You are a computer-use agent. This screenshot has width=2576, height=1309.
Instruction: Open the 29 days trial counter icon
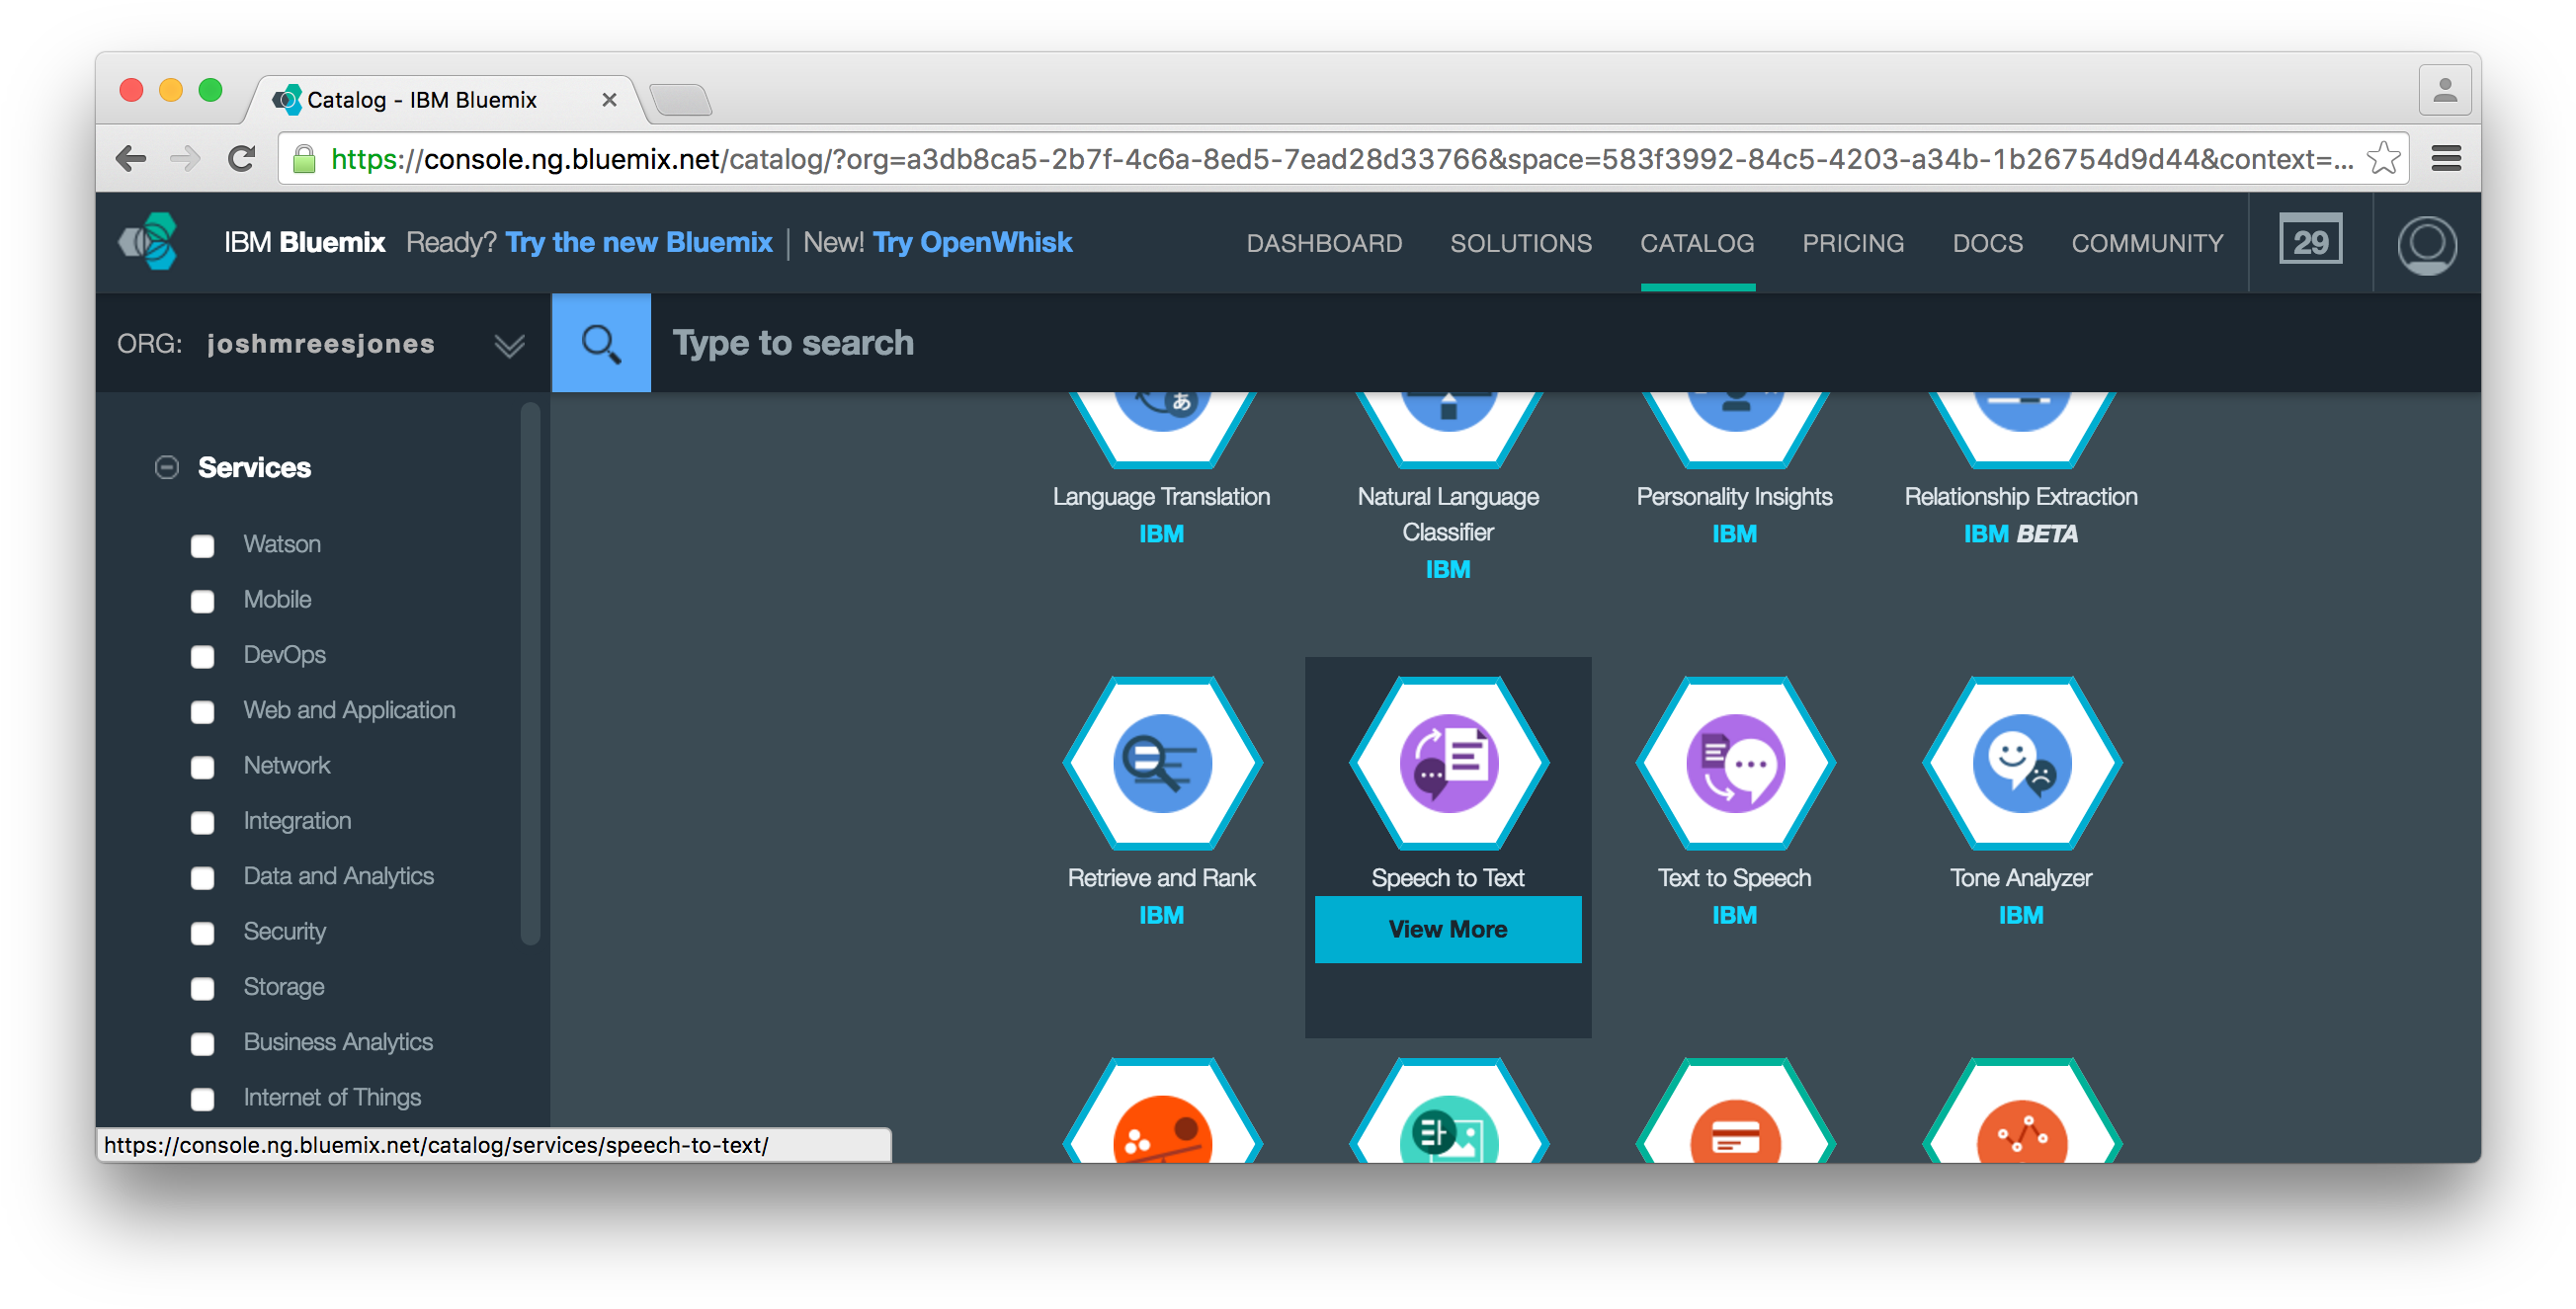point(2310,241)
